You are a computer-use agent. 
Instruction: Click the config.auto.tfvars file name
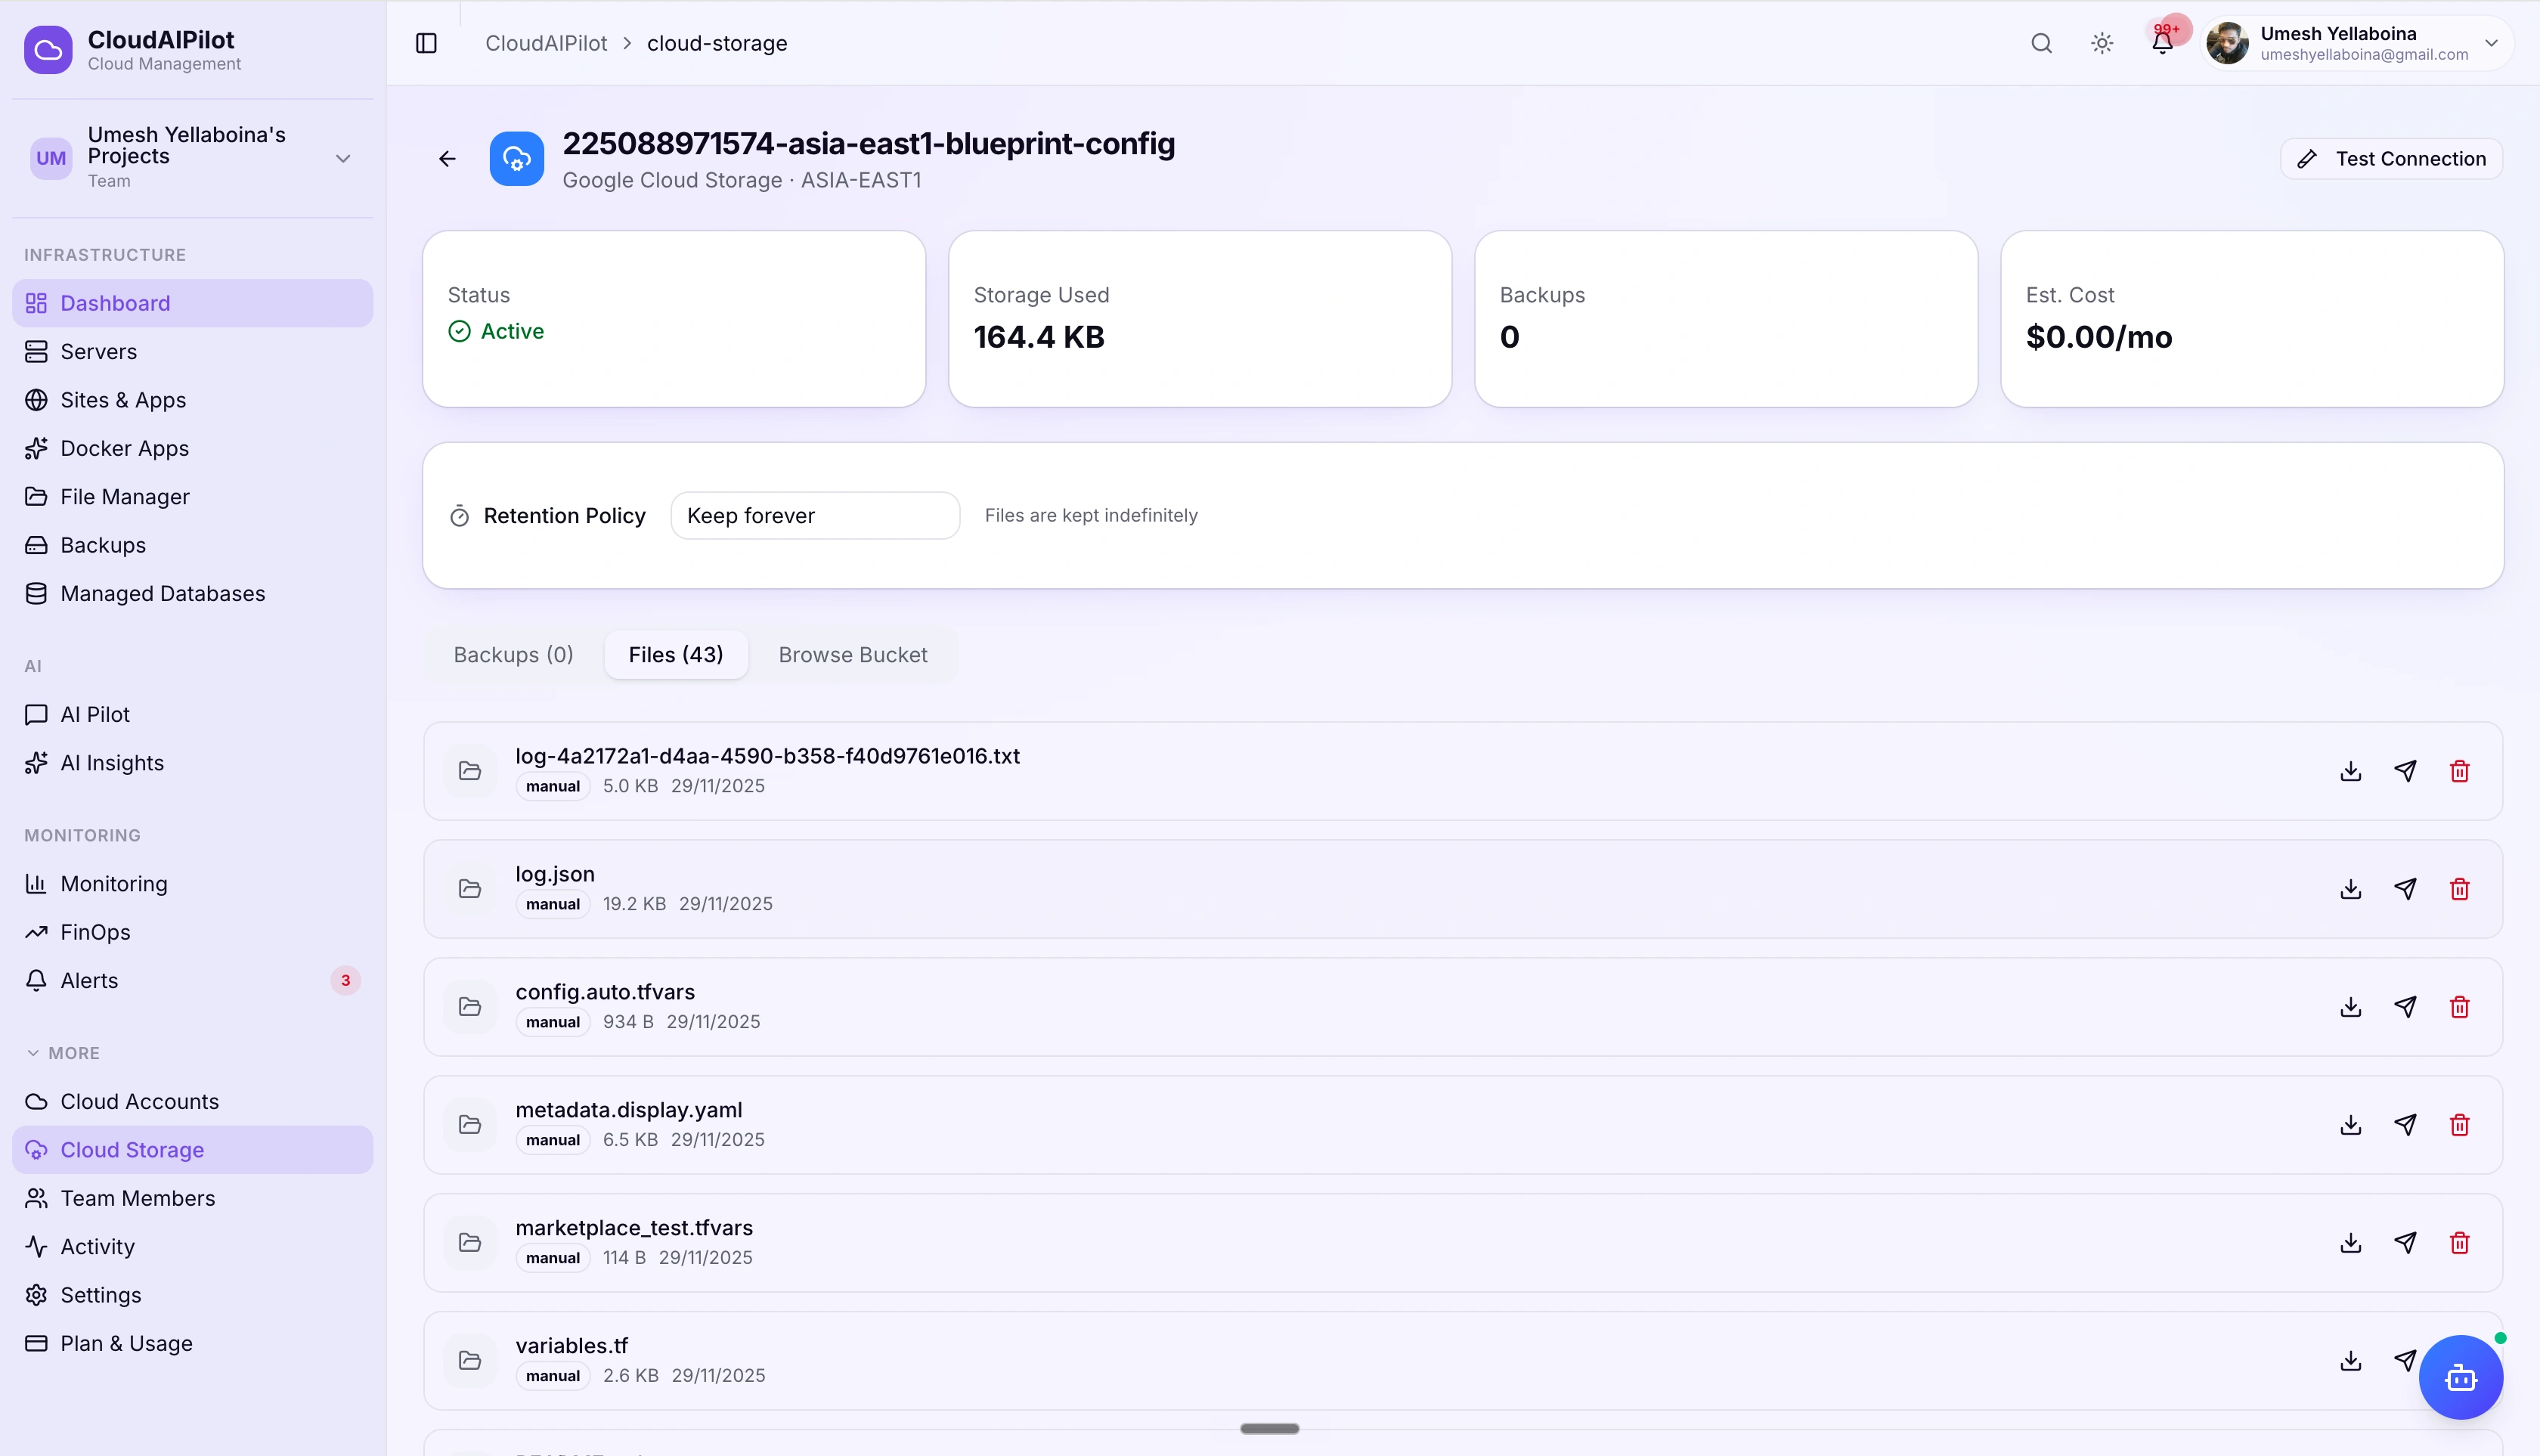[605, 992]
